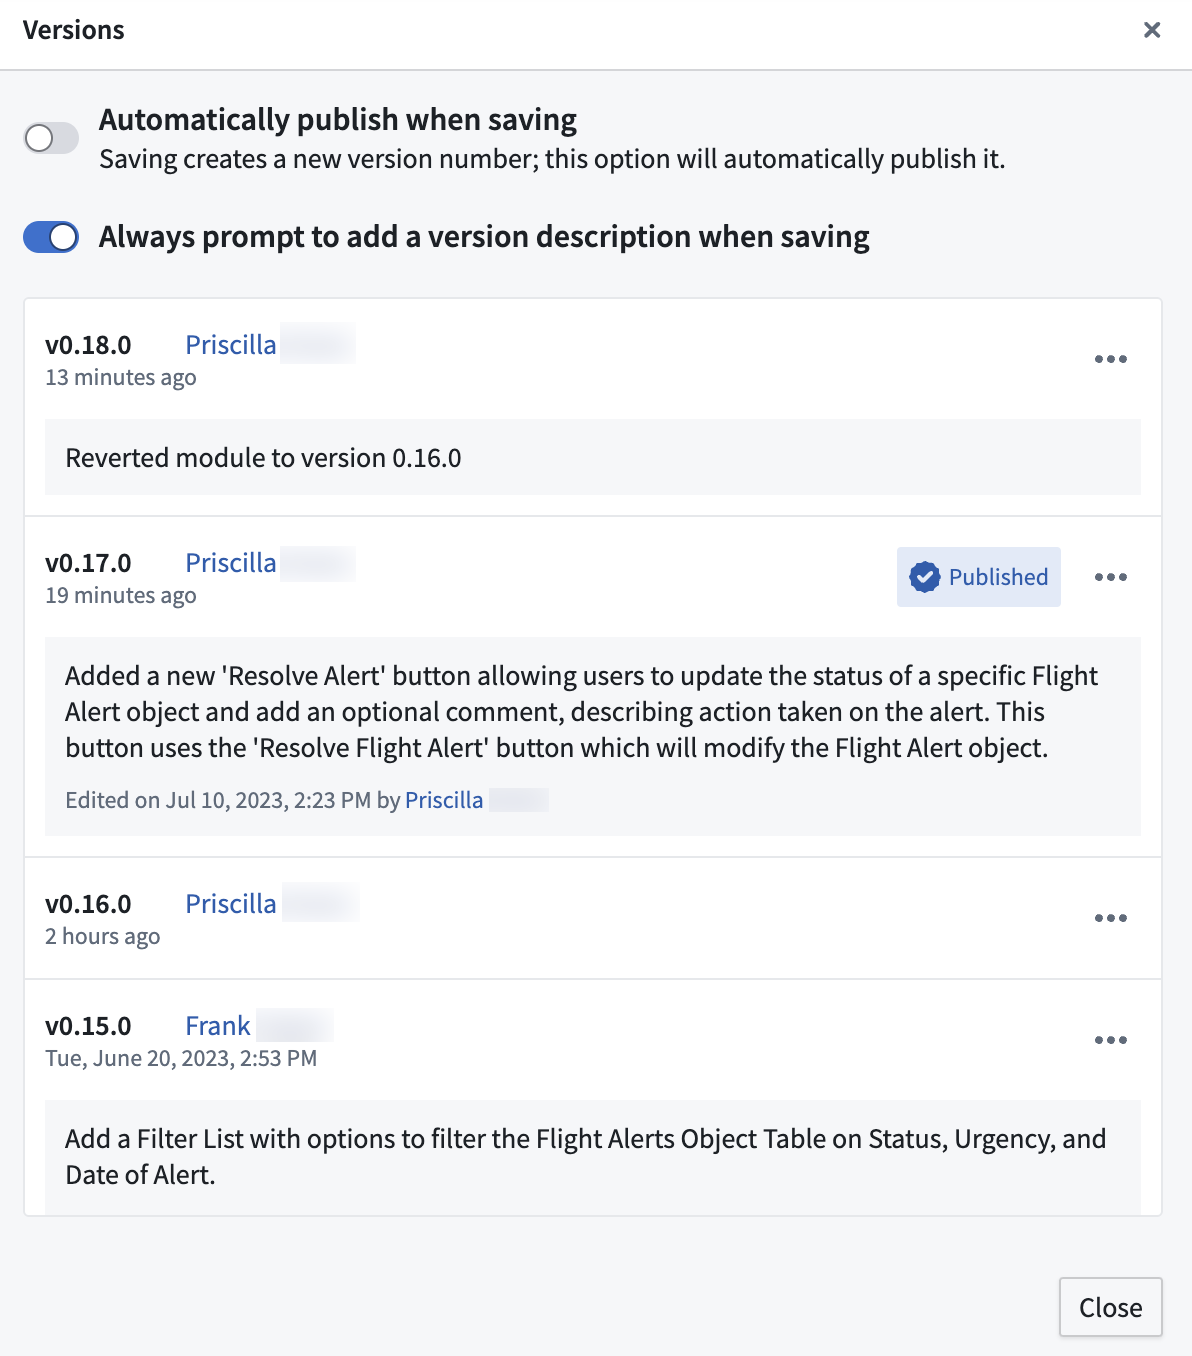This screenshot has width=1192, height=1356.
Task: Close the Versions dialog using the X icon
Action: pyautogui.click(x=1152, y=30)
